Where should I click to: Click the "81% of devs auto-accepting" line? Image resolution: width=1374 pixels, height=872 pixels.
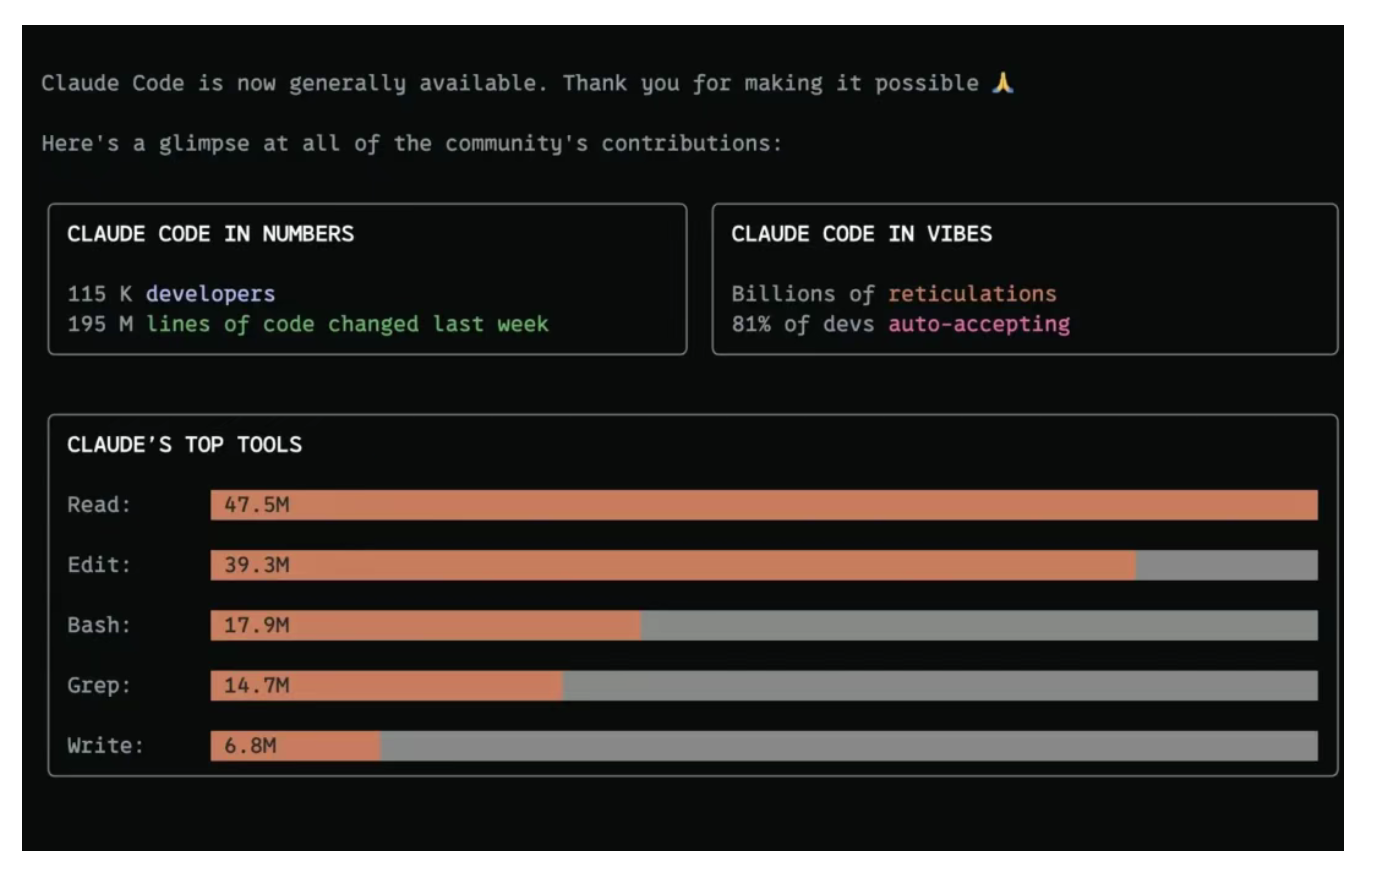point(900,324)
